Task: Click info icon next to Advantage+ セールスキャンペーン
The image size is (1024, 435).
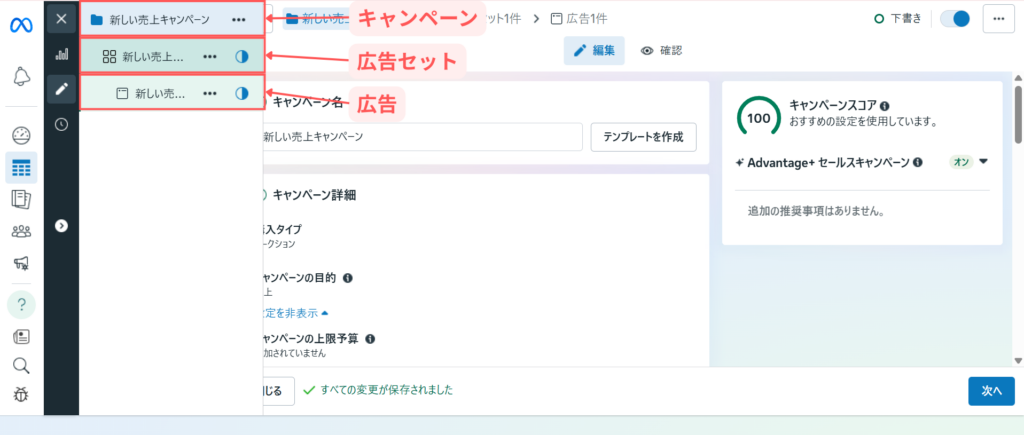Action: (918, 162)
